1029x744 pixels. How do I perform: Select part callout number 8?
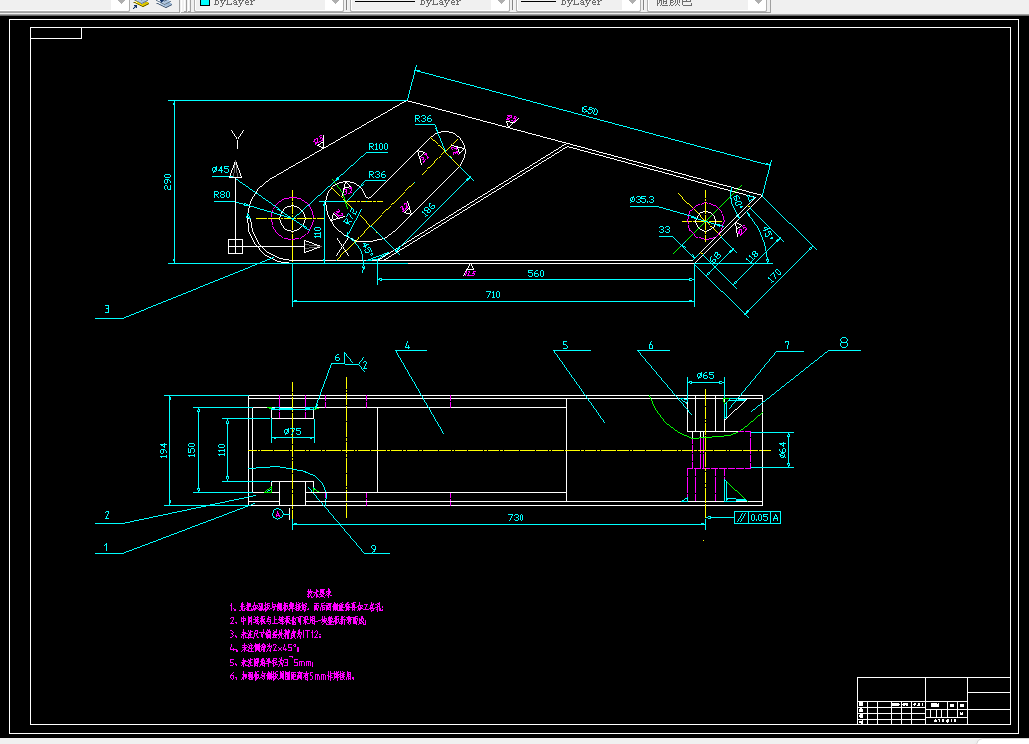tap(844, 342)
